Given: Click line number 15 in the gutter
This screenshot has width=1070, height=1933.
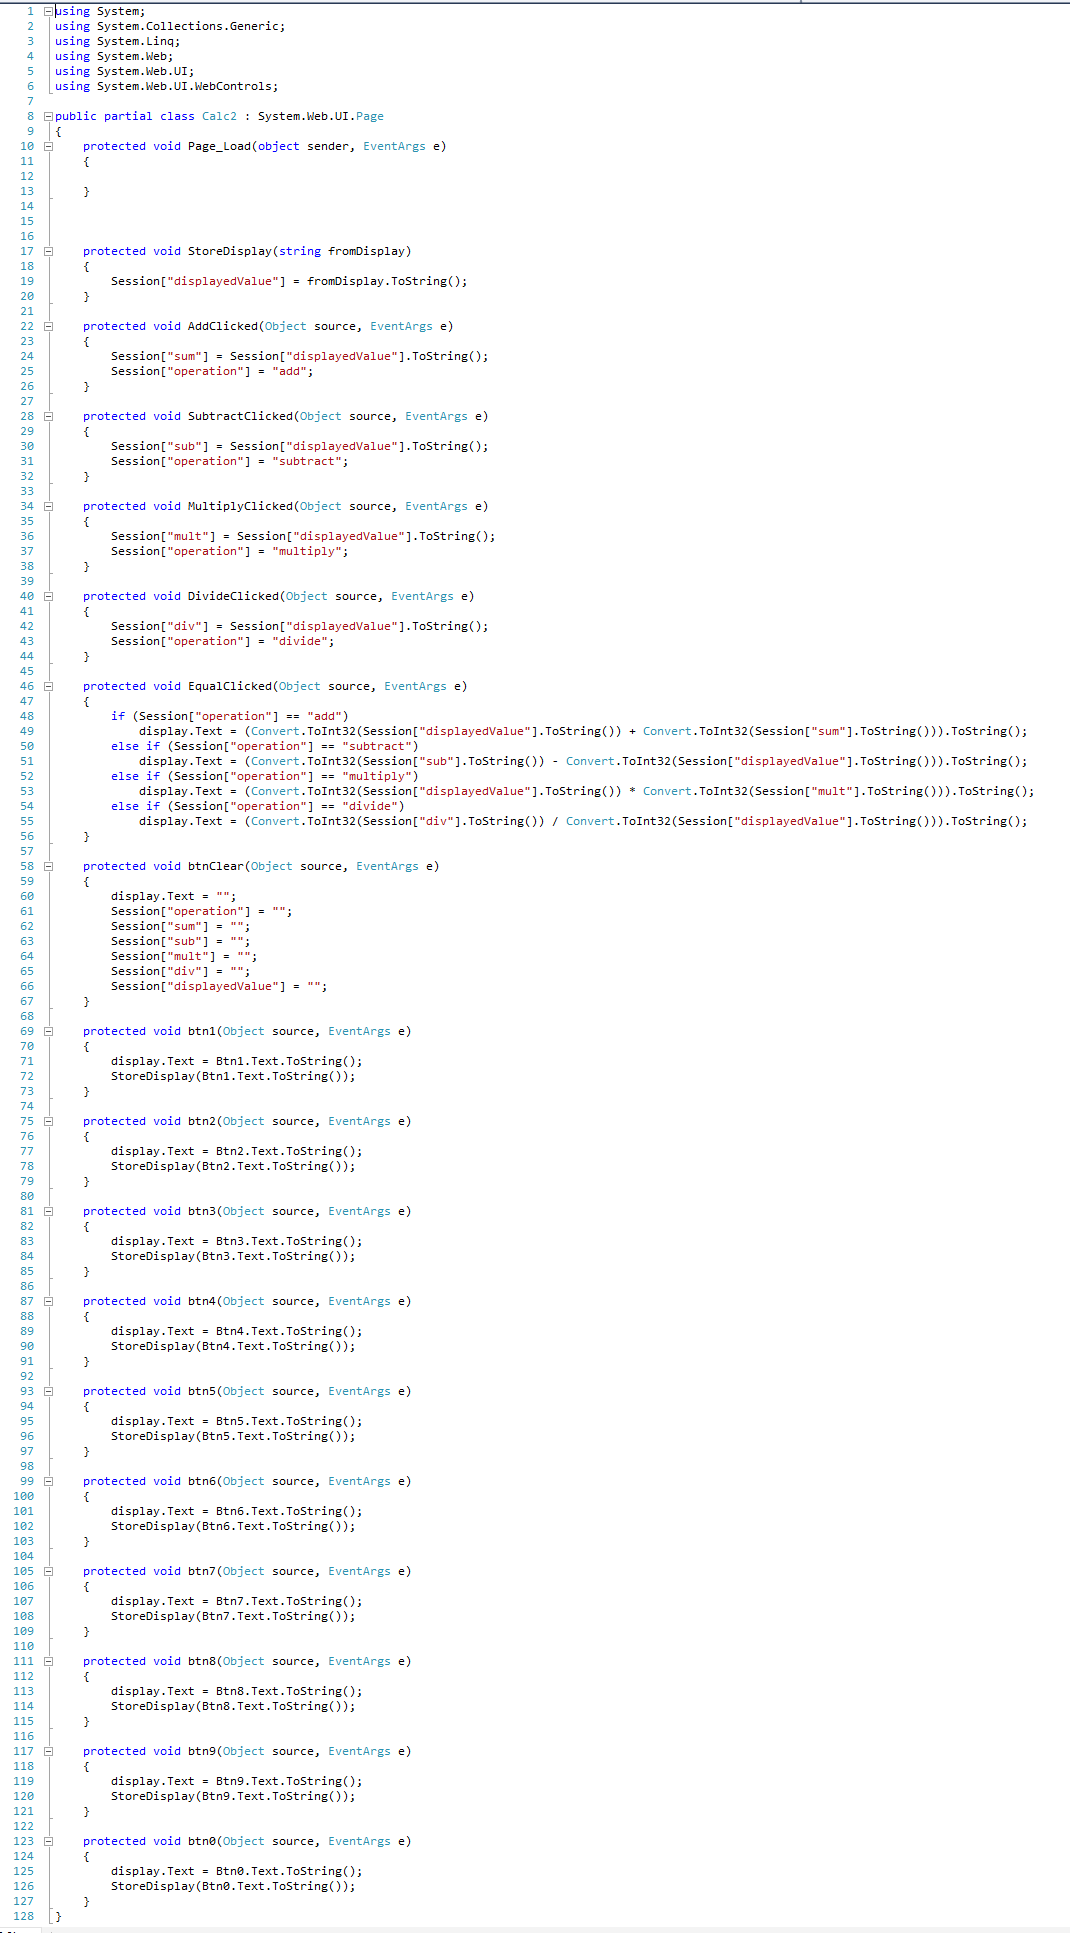Looking at the screenshot, I should (27, 221).
